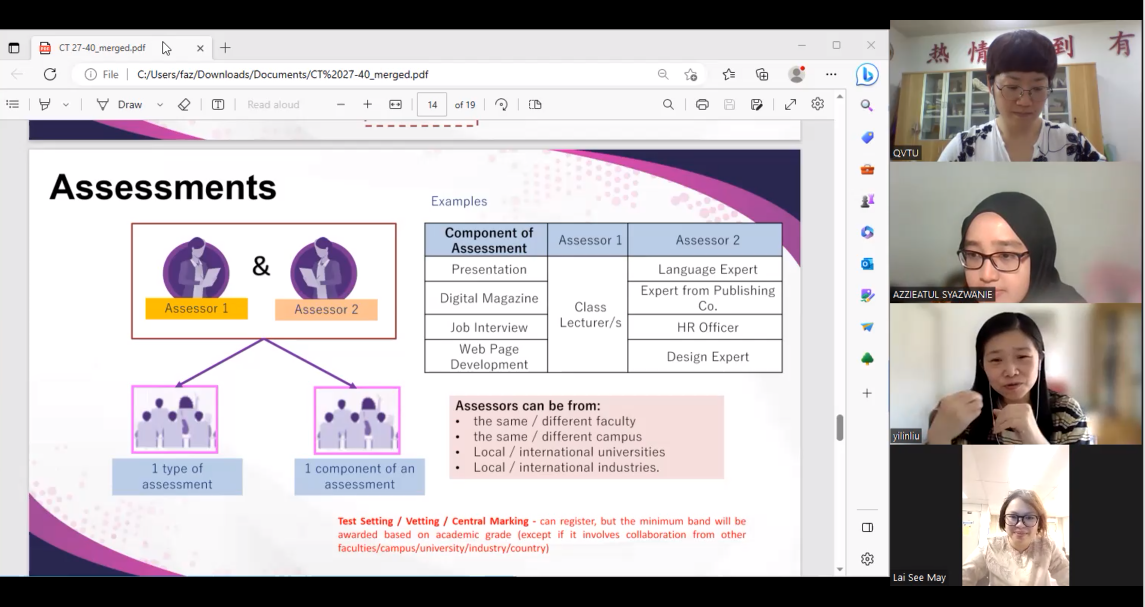Image resolution: width=1145 pixels, height=607 pixels.
Task: Click the '1 type of assessment' box
Action: click(x=177, y=476)
